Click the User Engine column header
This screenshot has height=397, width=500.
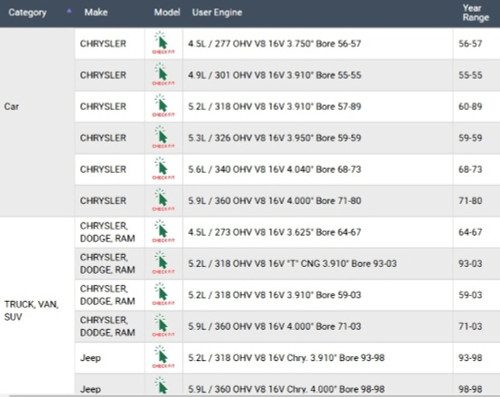(217, 12)
